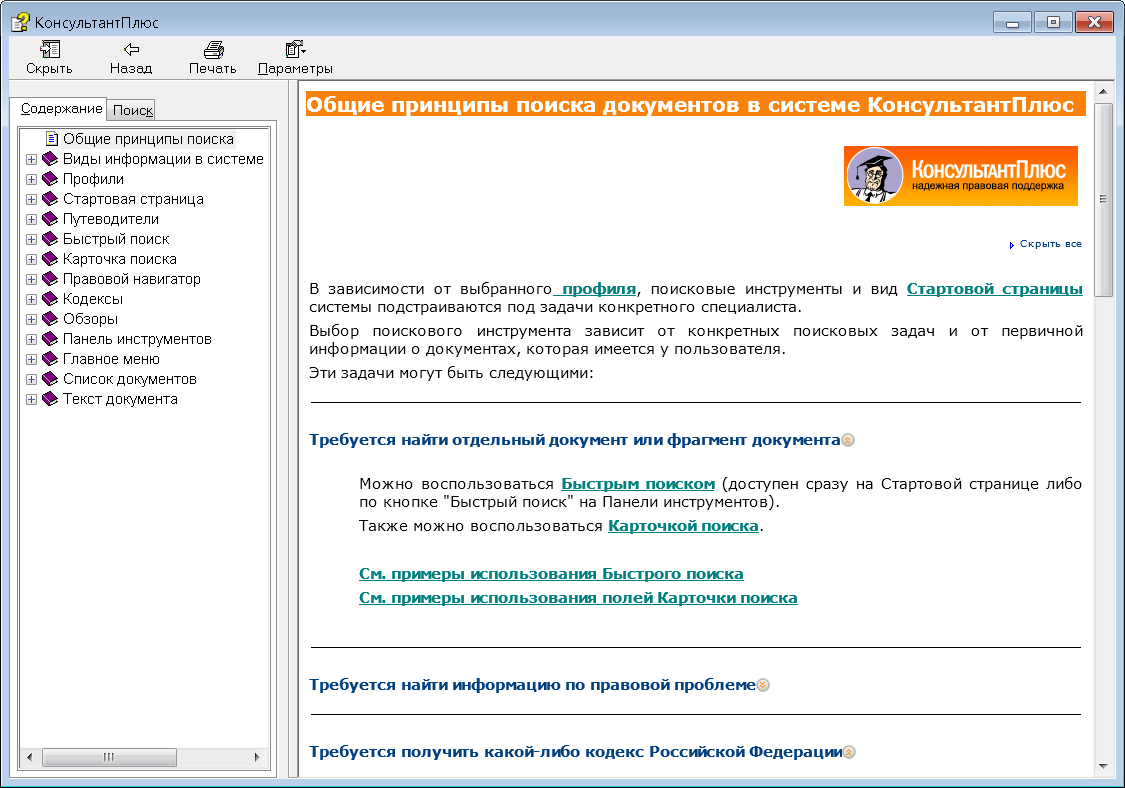The height and width of the screenshot is (788, 1125).
Task: Expand the Главное меню tree node
Action: pyautogui.click(x=32, y=360)
